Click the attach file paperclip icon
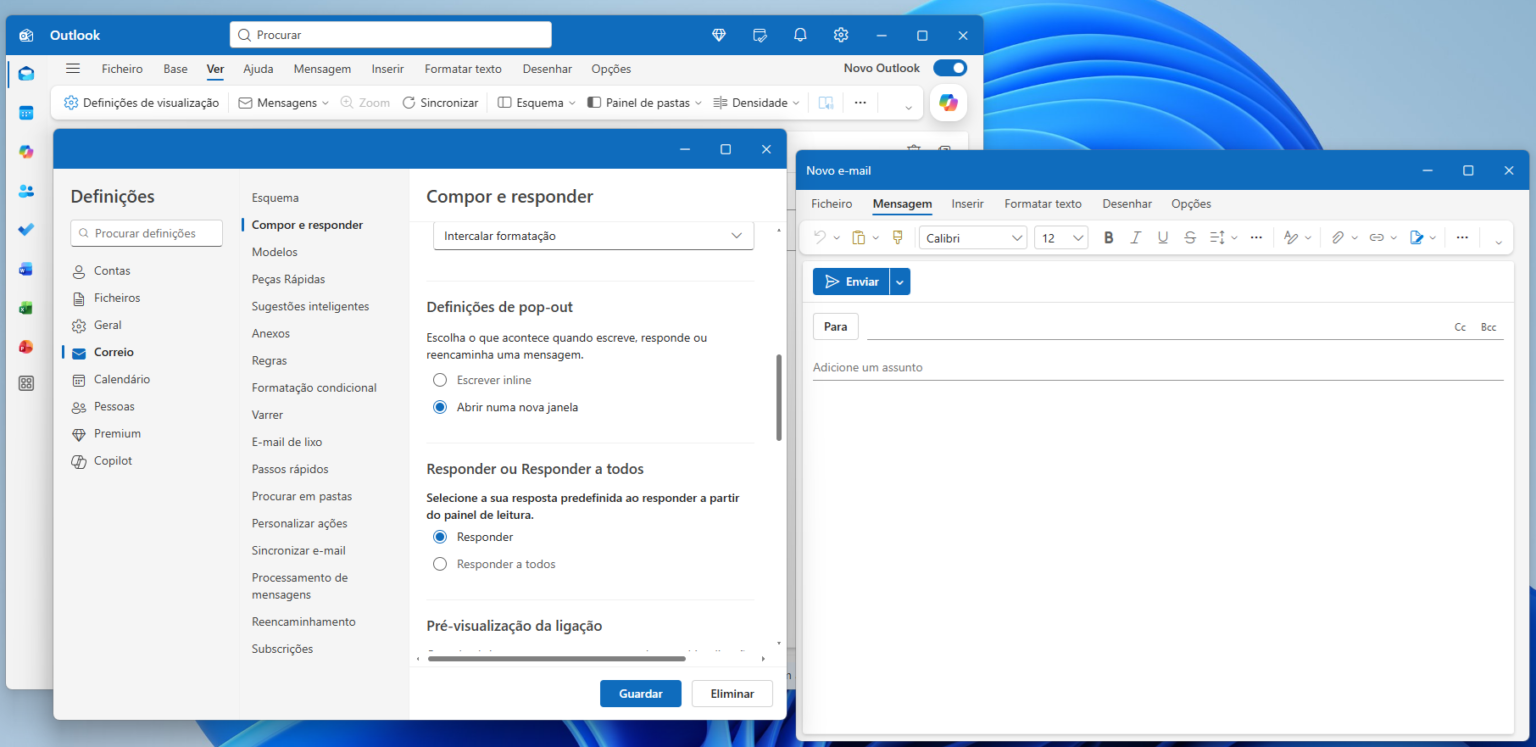 [1338, 238]
